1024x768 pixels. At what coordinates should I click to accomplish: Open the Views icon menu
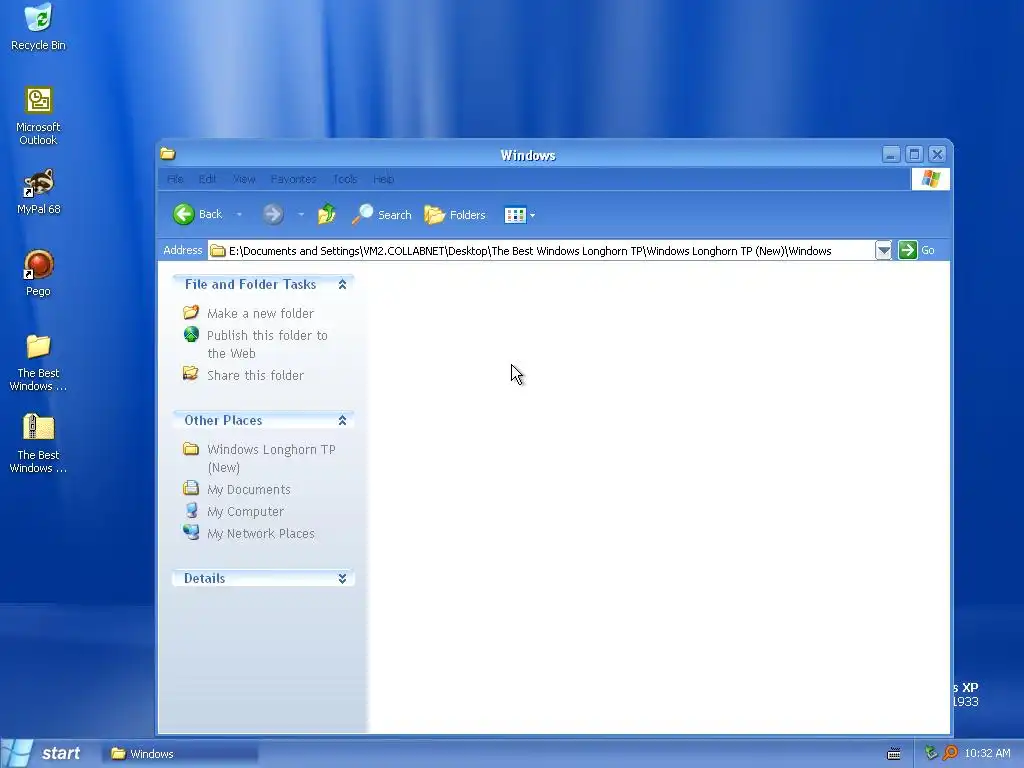519,215
